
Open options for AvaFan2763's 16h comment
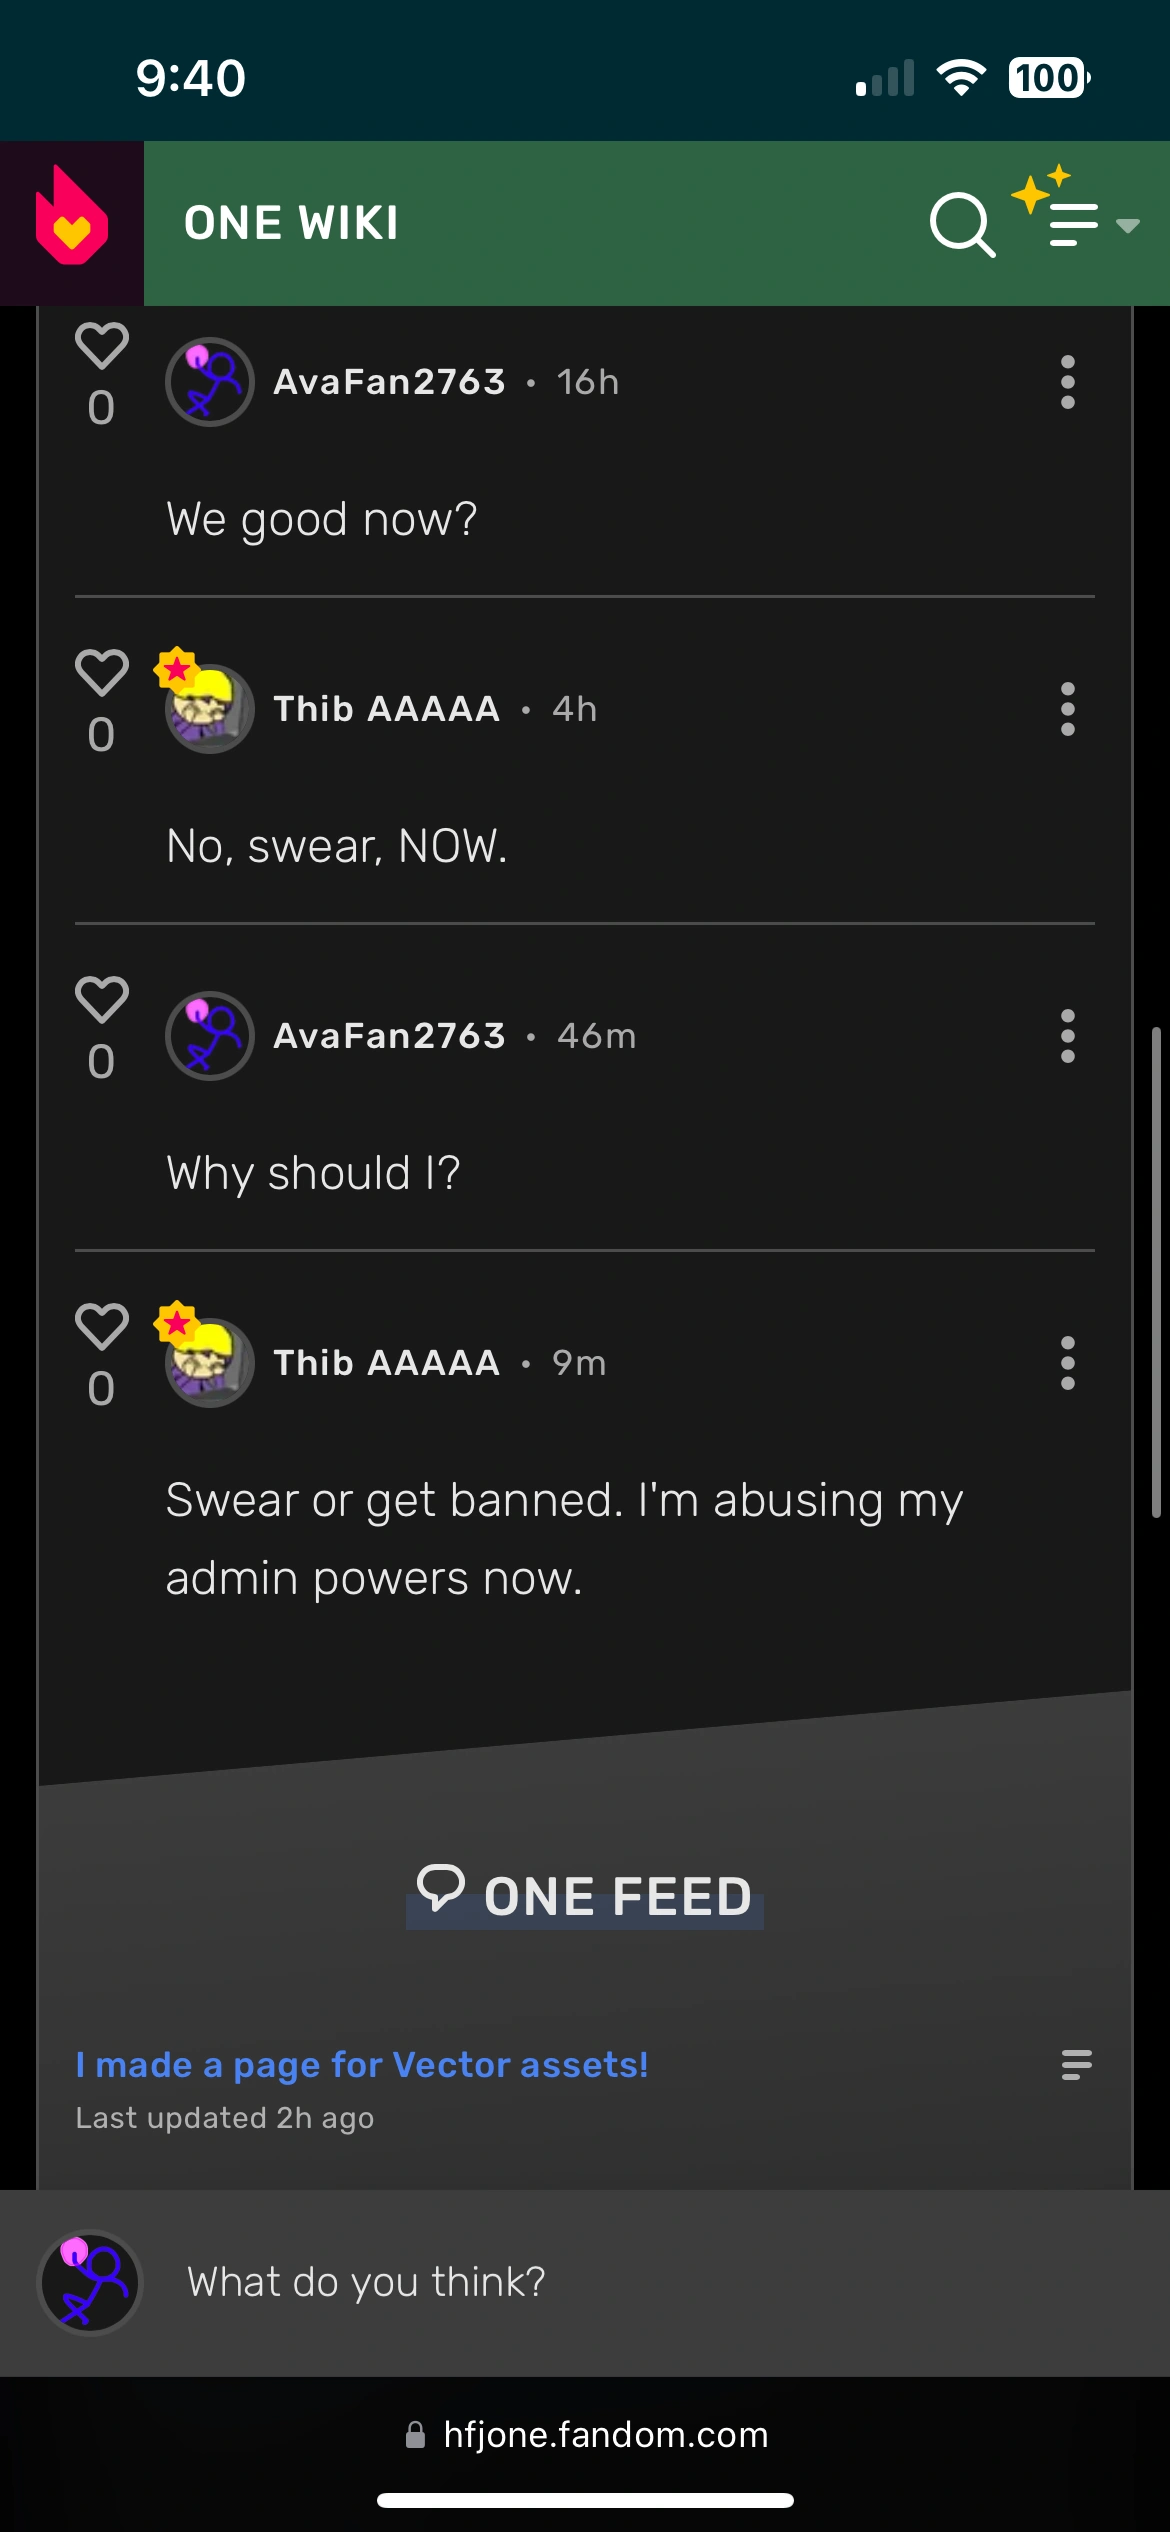(x=1067, y=382)
